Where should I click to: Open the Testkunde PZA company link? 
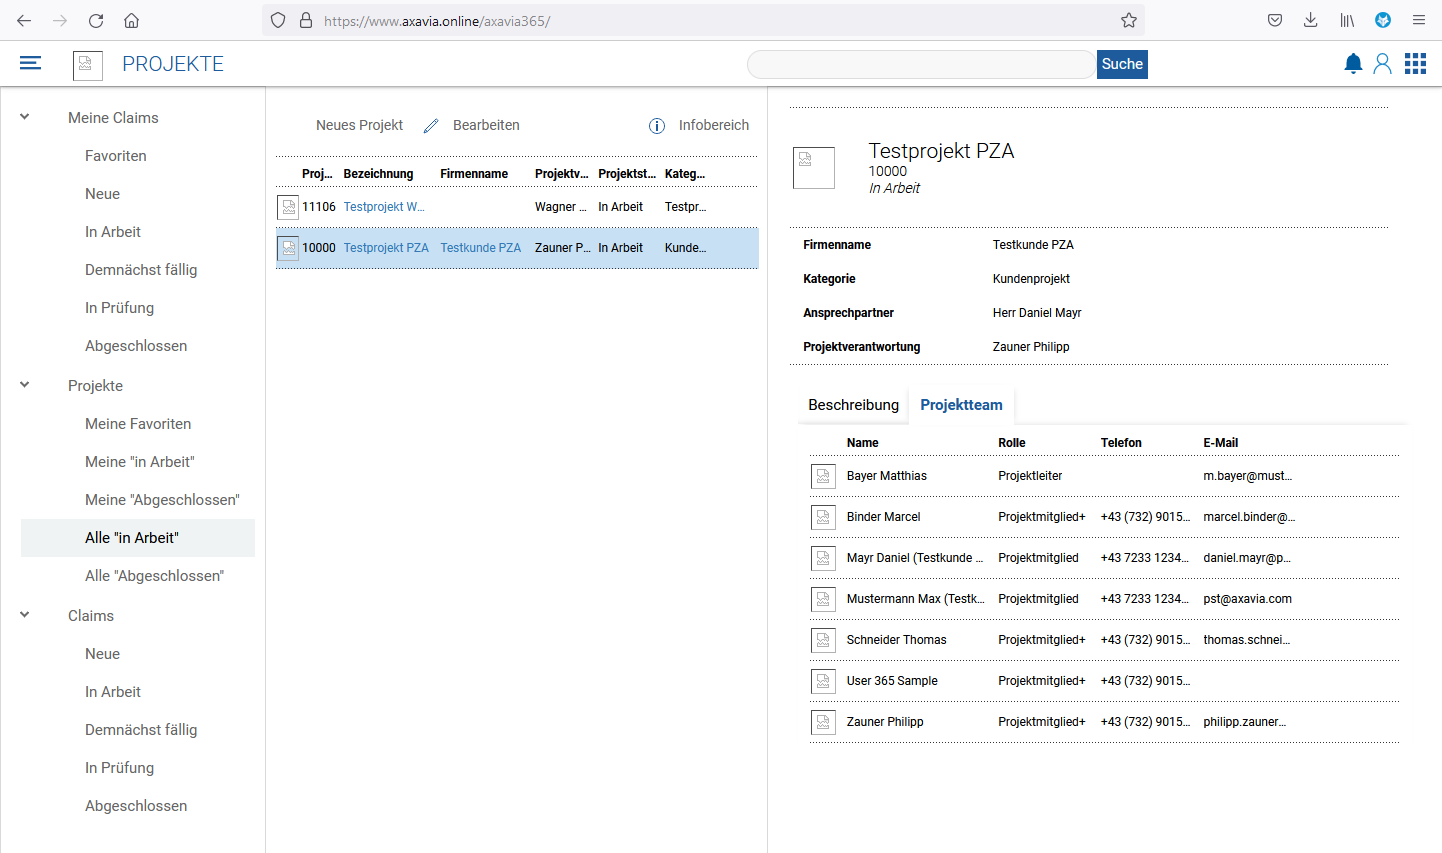tap(480, 248)
